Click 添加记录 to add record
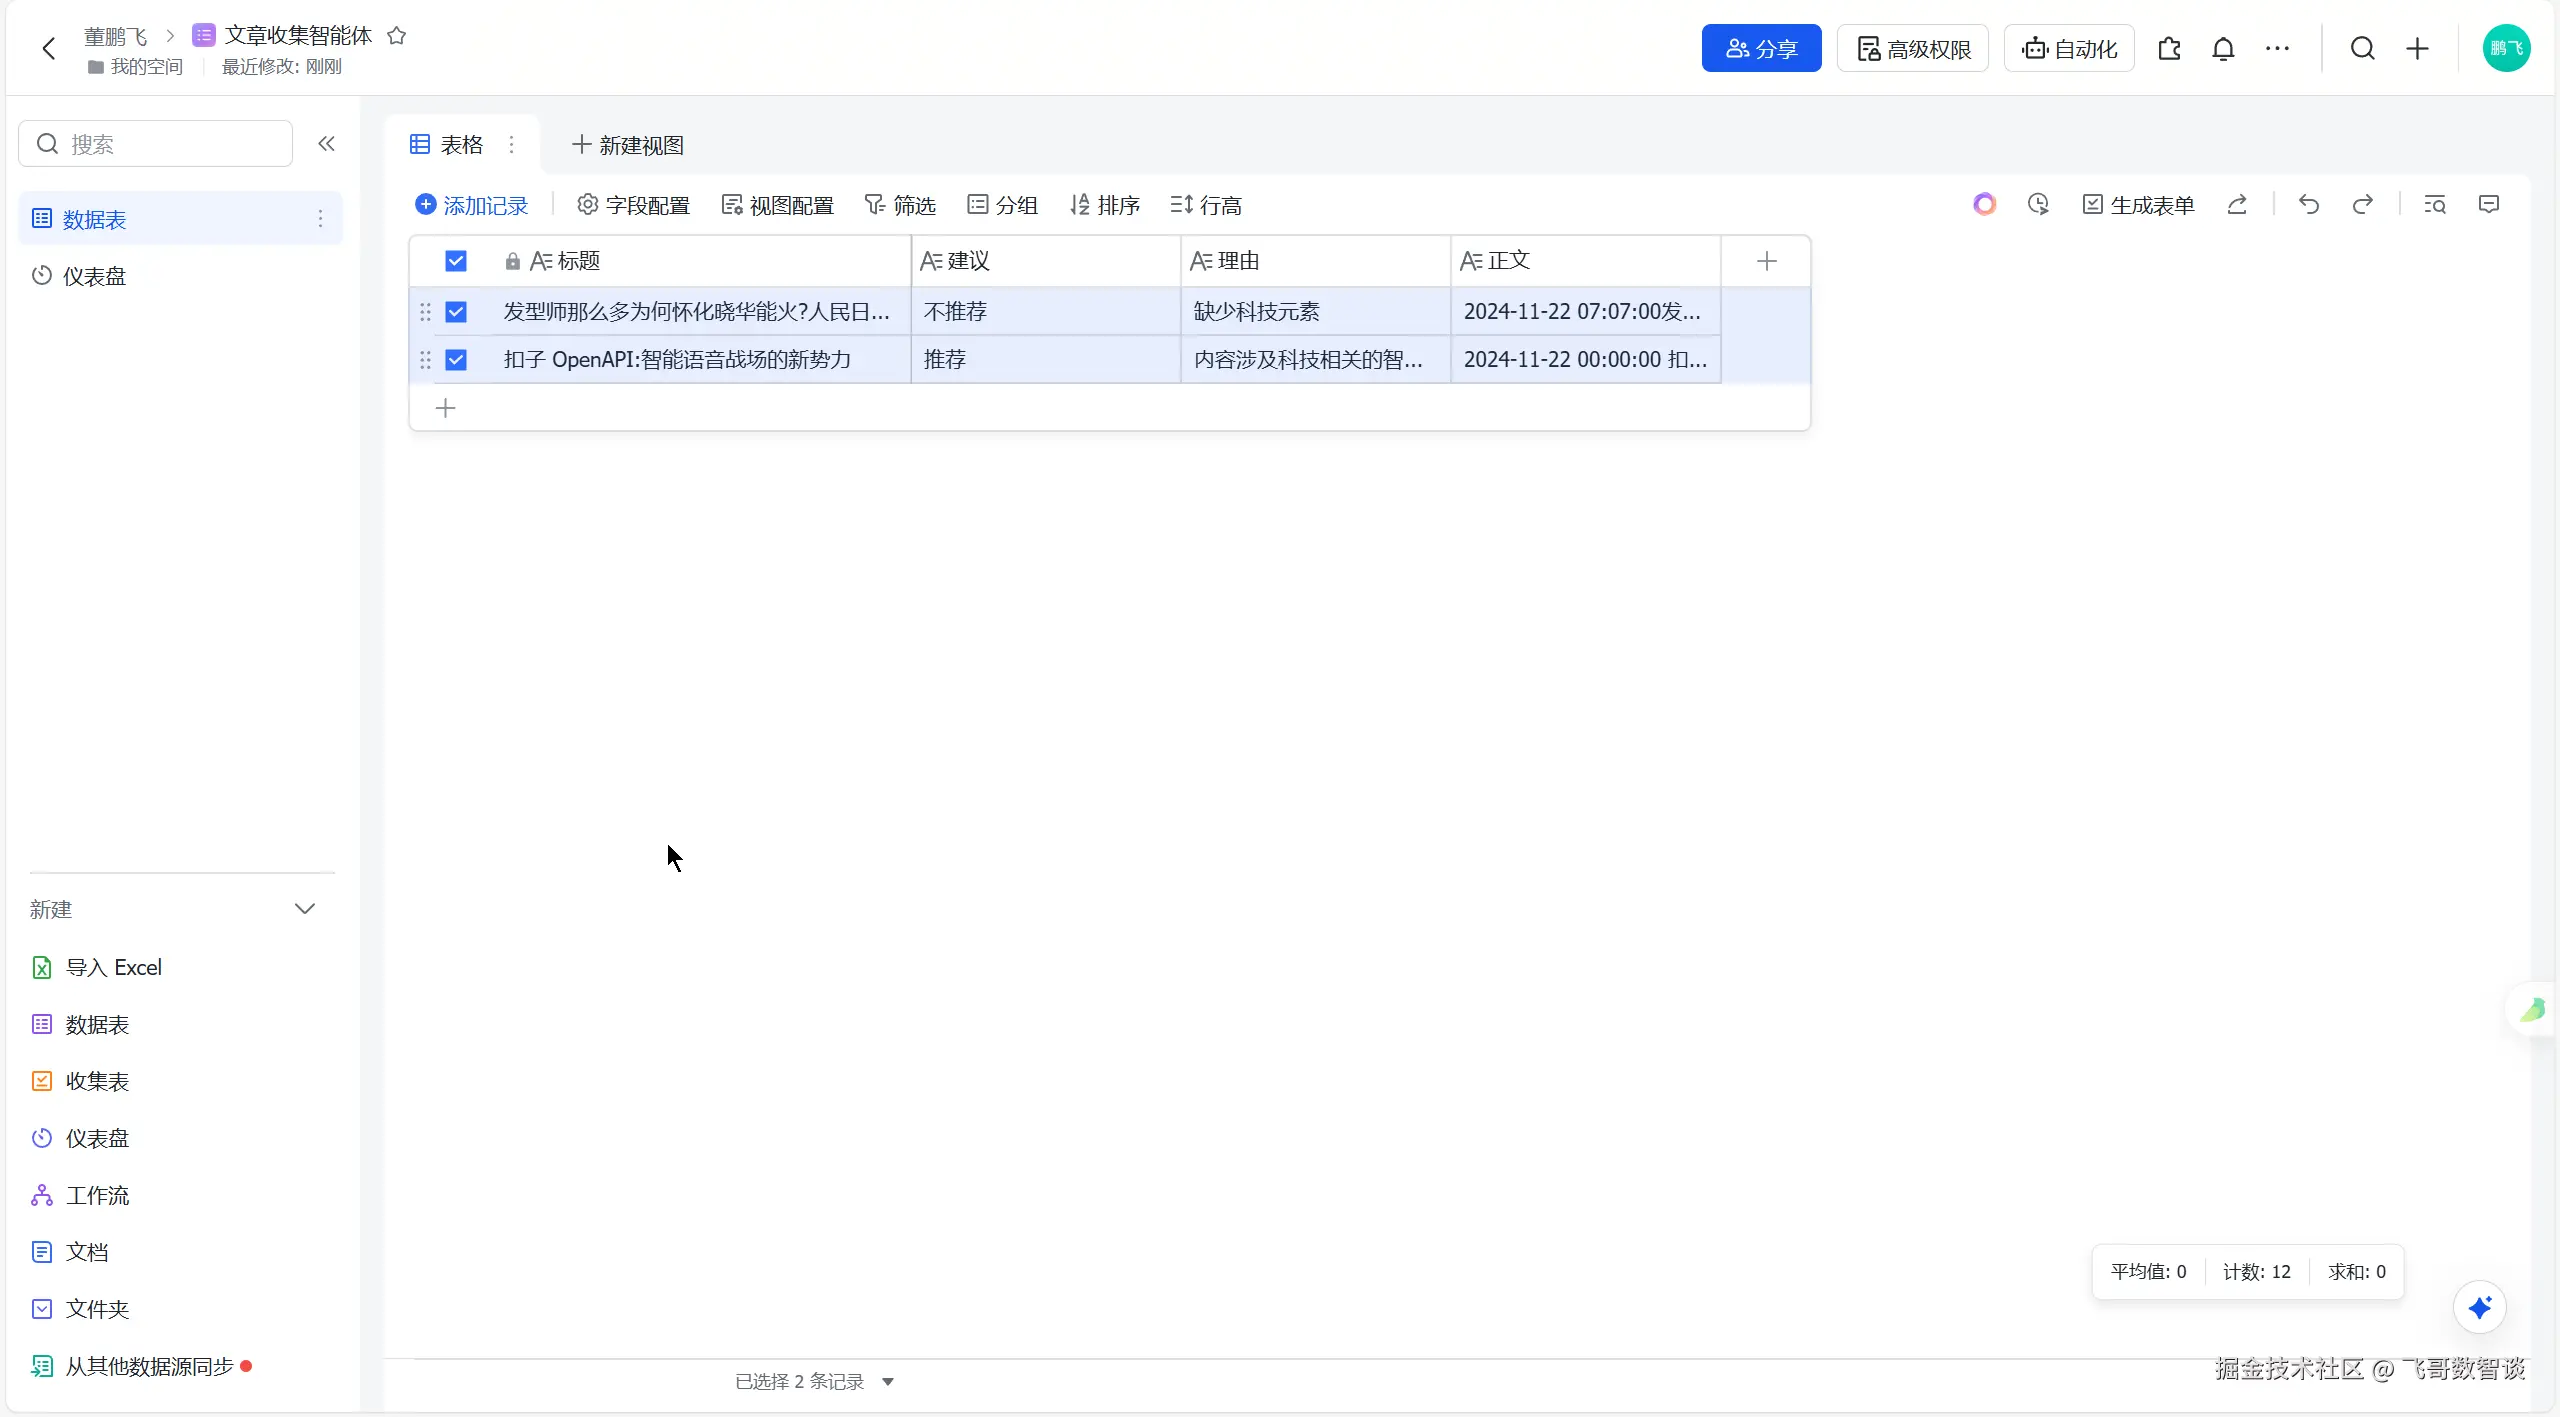Screen dimensions: 2560x1417 click(472, 205)
